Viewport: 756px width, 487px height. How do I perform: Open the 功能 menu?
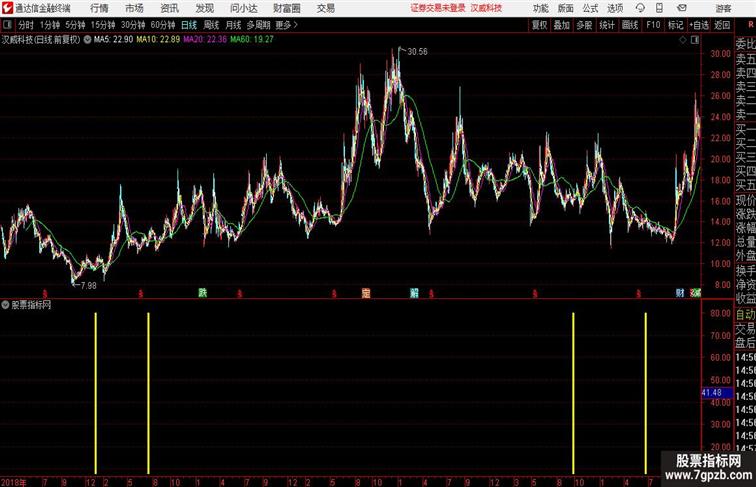pyautogui.click(x=540, y=8)
